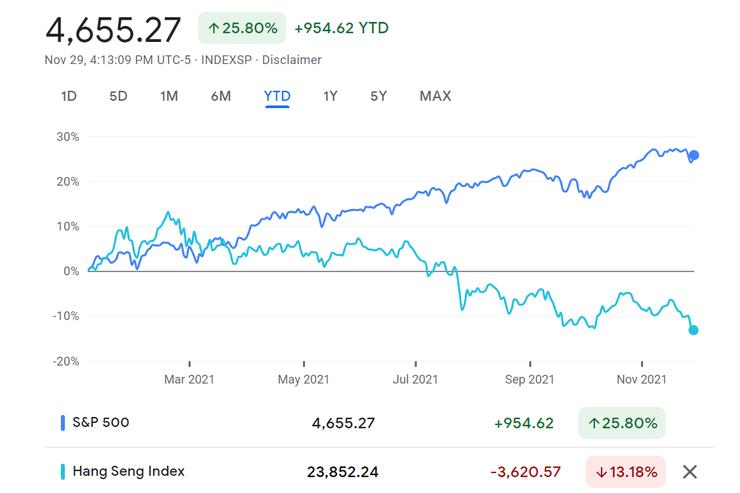The width and height of the screenshot is (740, 493).
Task: Open the Disclaimer link
Action: point(293,60)
